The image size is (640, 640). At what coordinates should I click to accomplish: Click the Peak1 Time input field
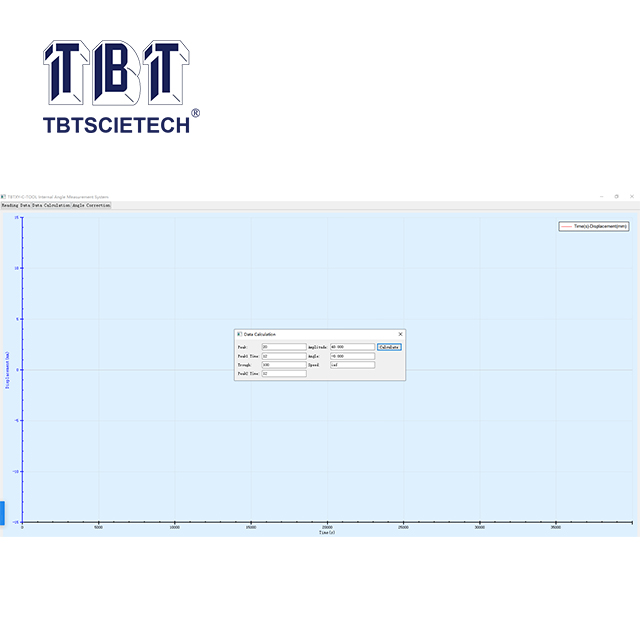[x=284, y=356]
